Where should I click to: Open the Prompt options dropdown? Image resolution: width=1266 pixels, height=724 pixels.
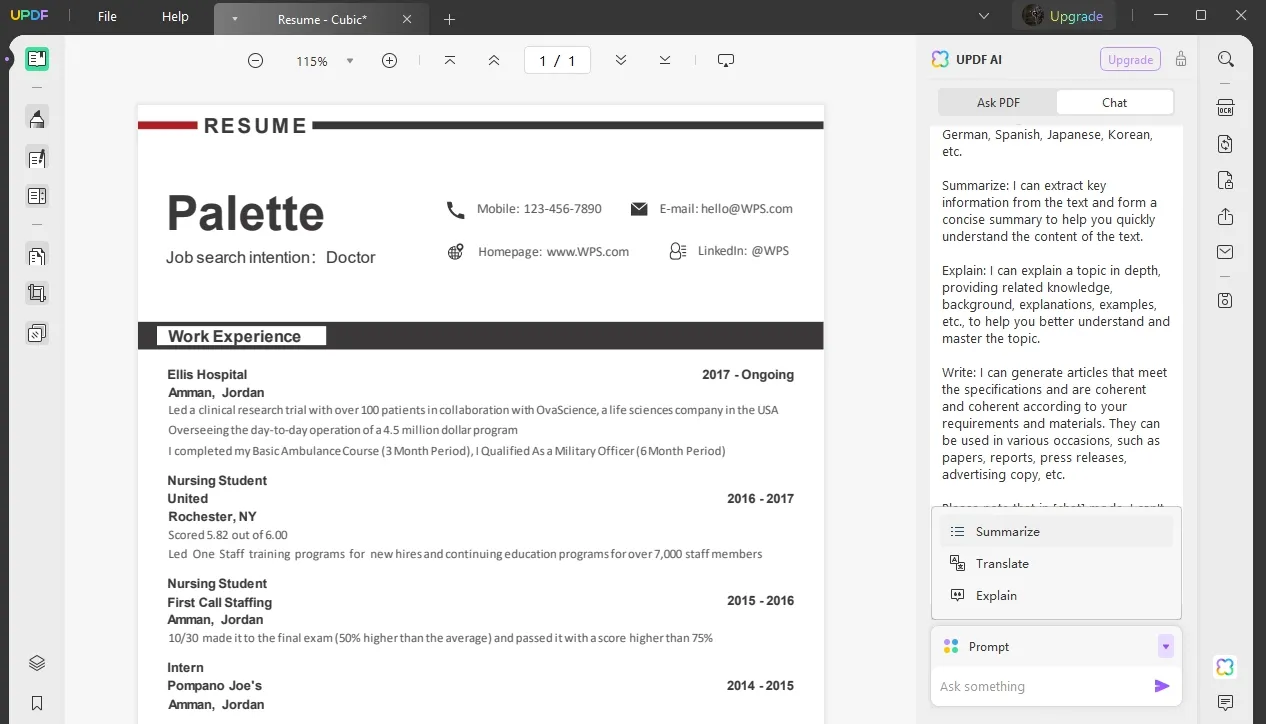(1165, 646)
